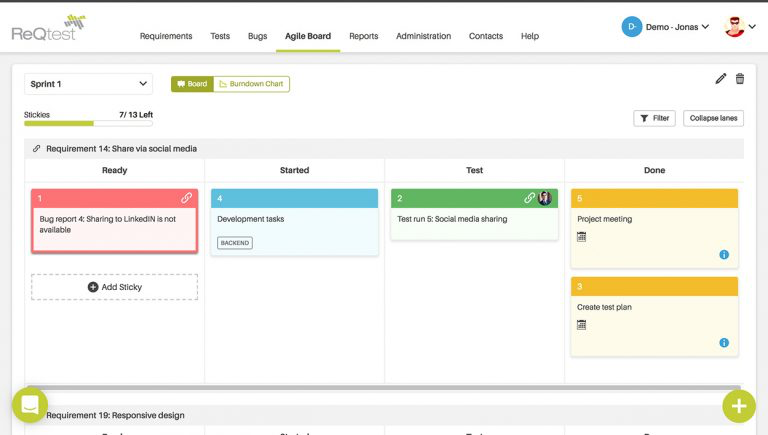Click link icon on Bug report 4 sticky

[x=186, y=198]
